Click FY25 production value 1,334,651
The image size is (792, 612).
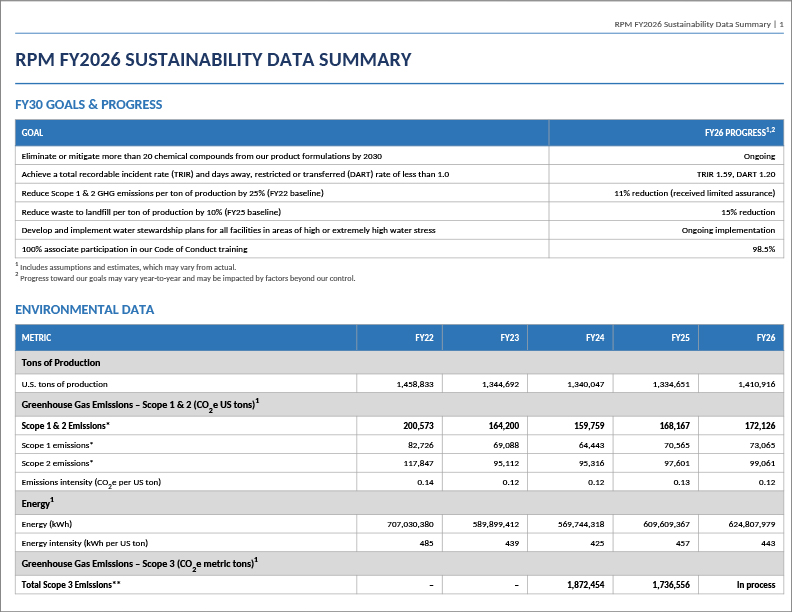coord(671,384)
